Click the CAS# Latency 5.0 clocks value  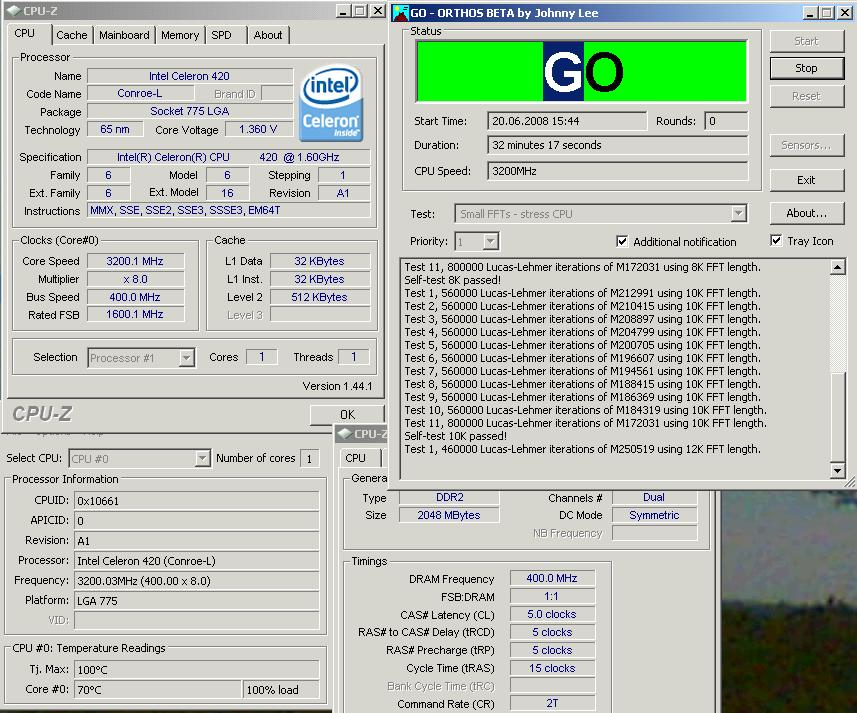point(552,614)
